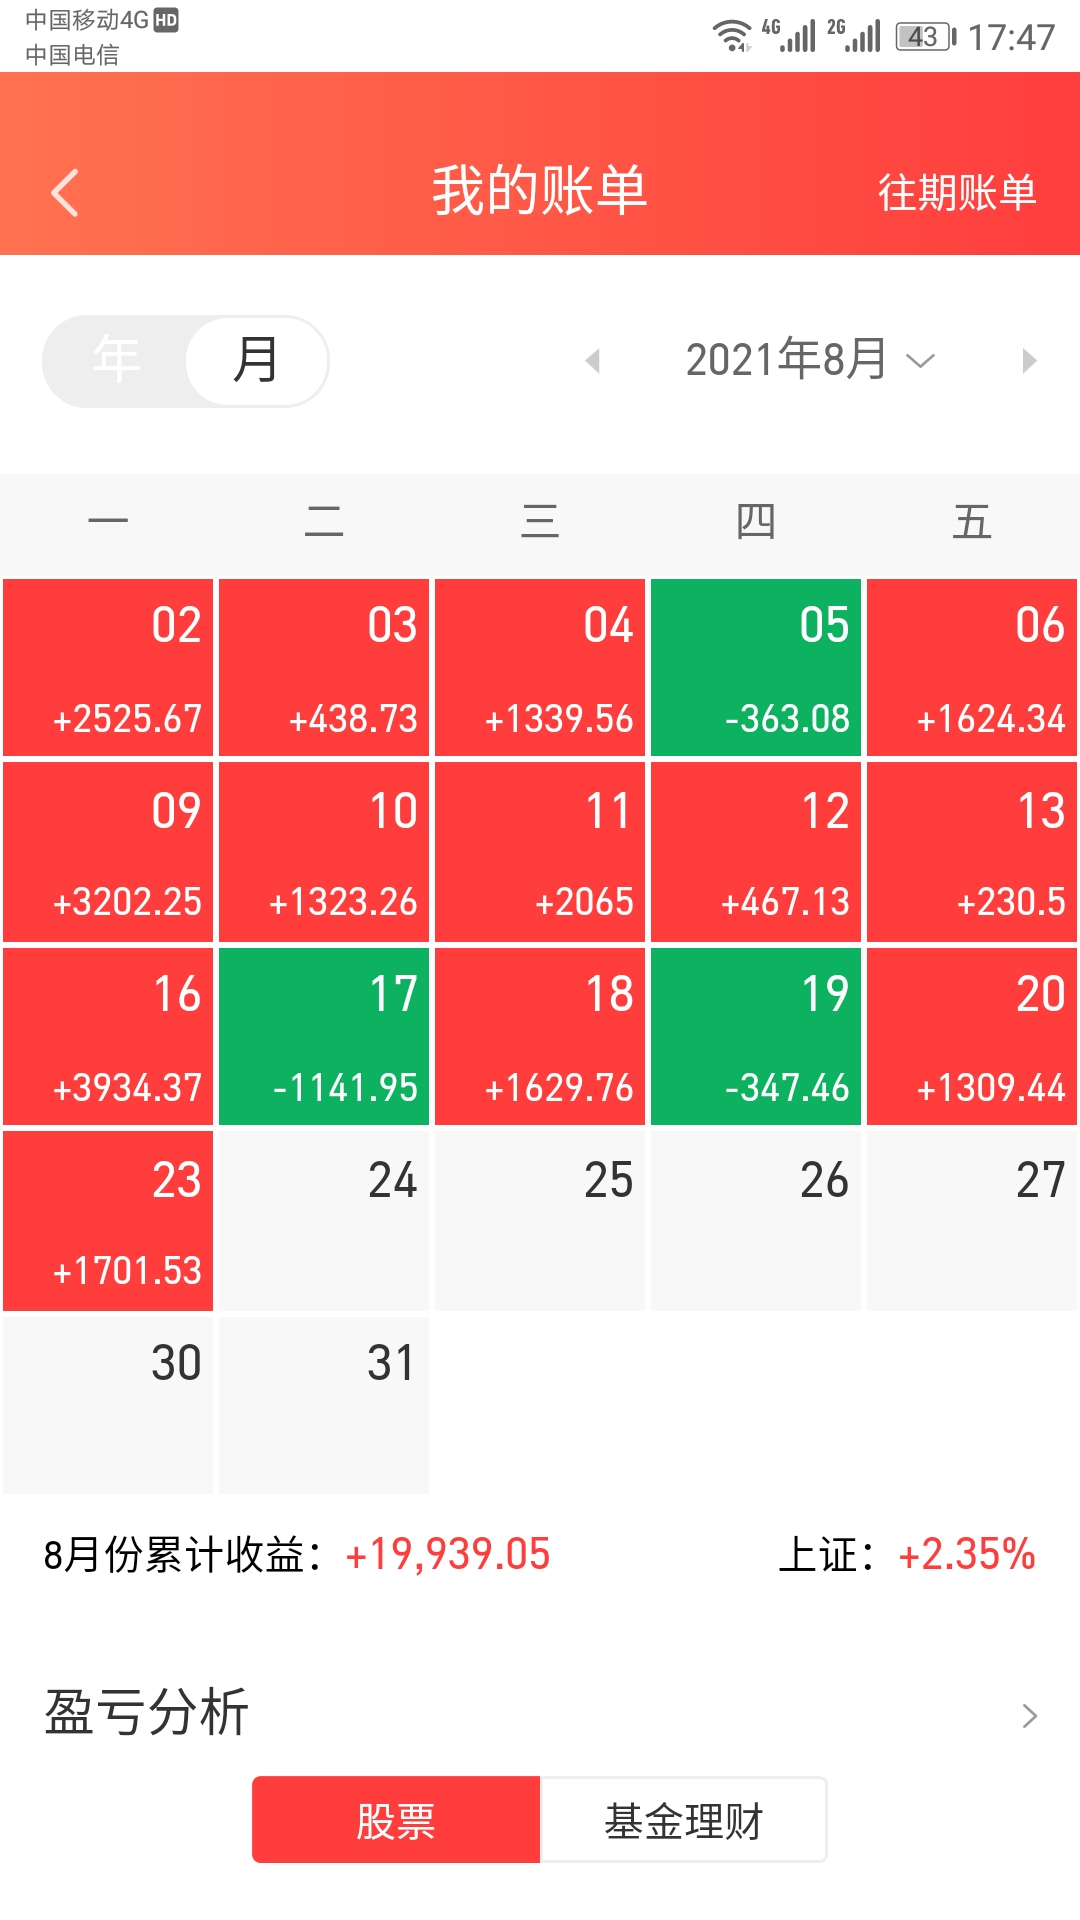Switch to the 基金理财 tab
This screenshot has height=1920, width=1080.
(x=684, y=1820)
